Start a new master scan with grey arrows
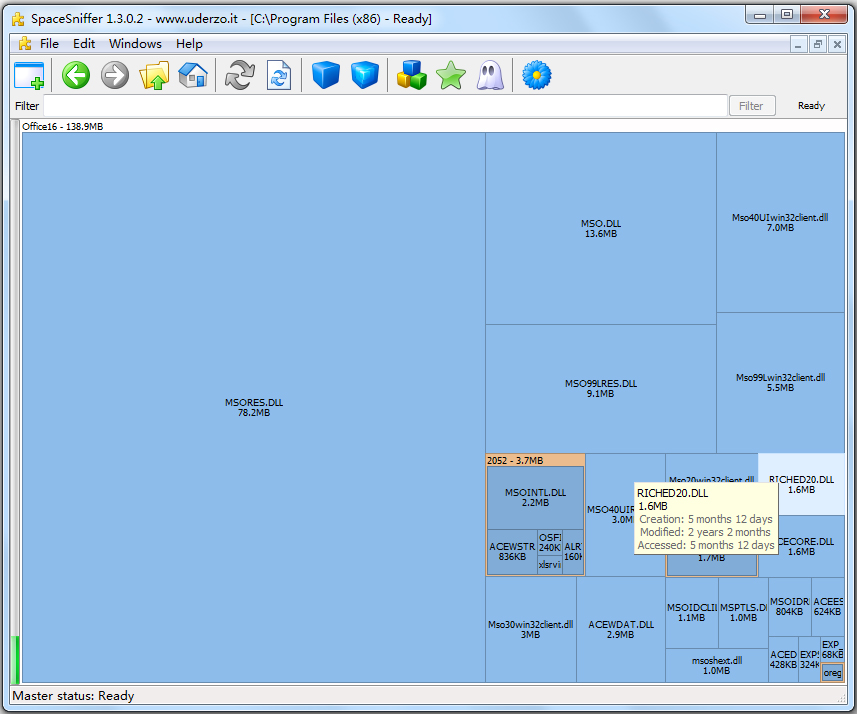 coord(240,75)
